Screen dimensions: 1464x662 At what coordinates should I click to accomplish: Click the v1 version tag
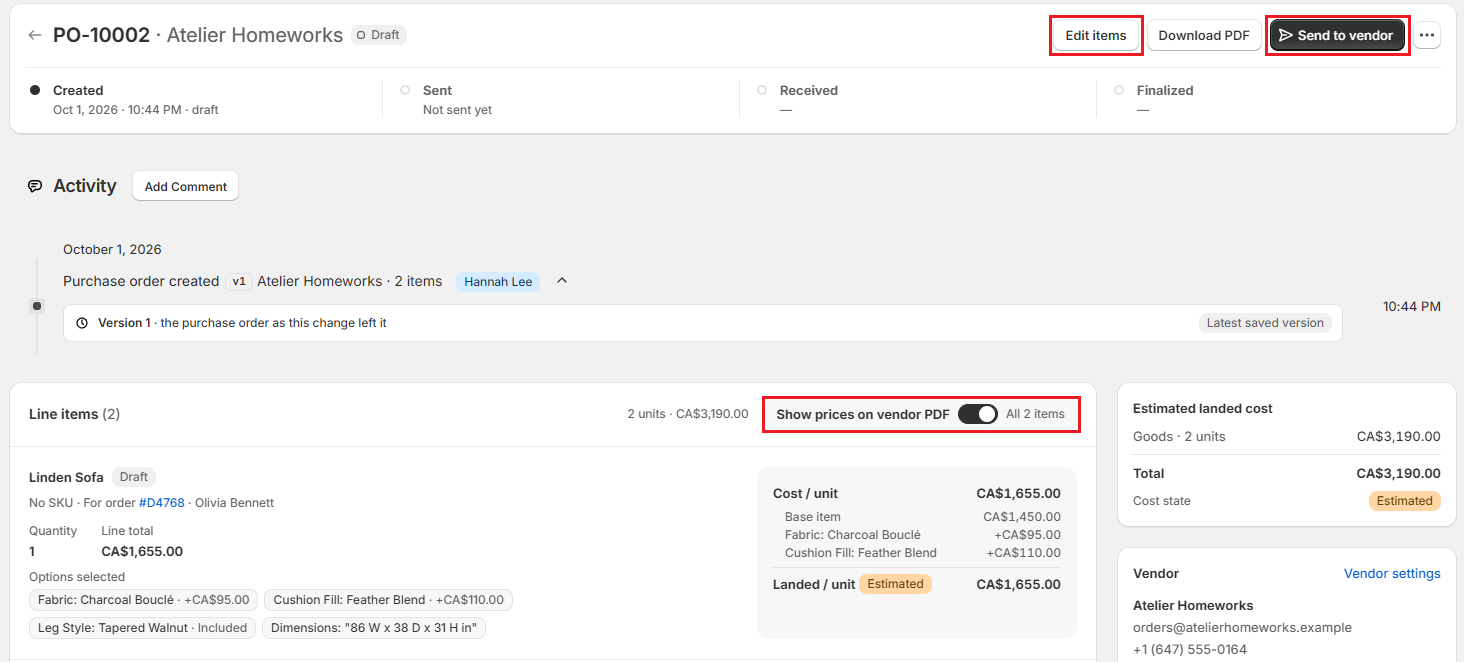coord(239,282)
